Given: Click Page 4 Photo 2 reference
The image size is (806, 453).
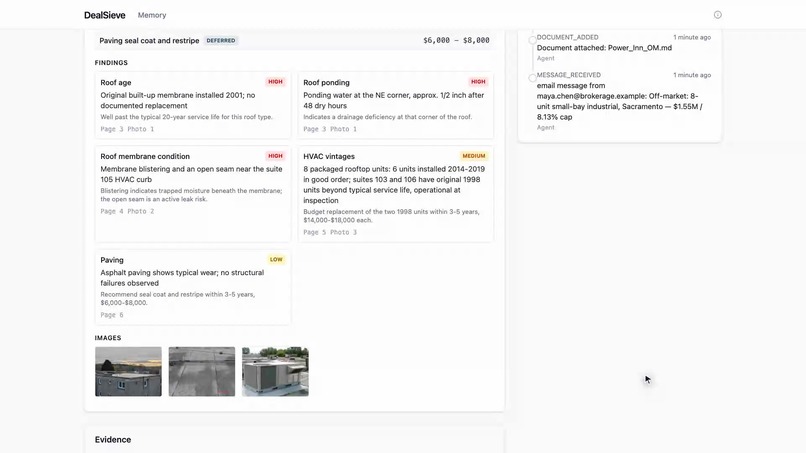Looking at the screenshot, I should 127,211.
